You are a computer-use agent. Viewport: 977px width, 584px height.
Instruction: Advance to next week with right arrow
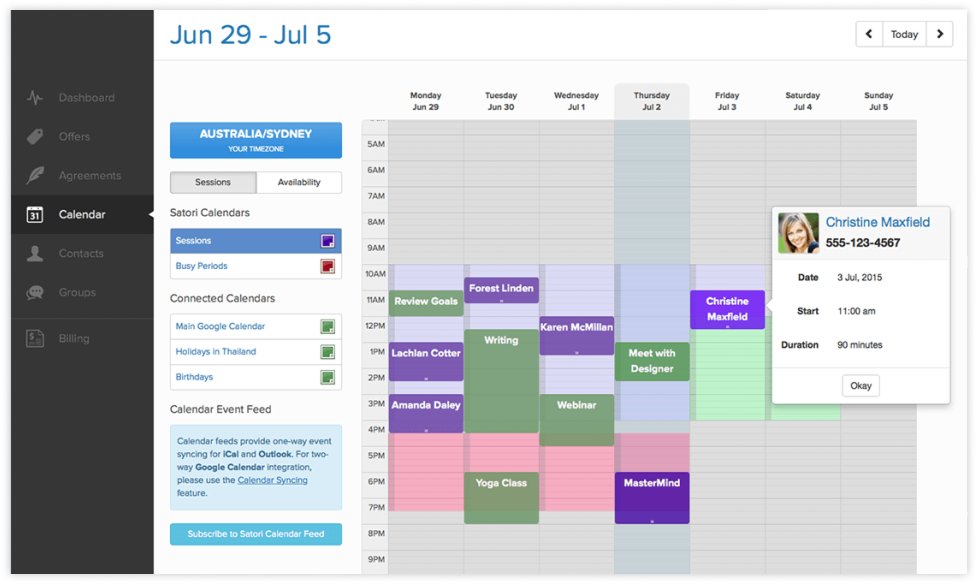coord(939,34)
